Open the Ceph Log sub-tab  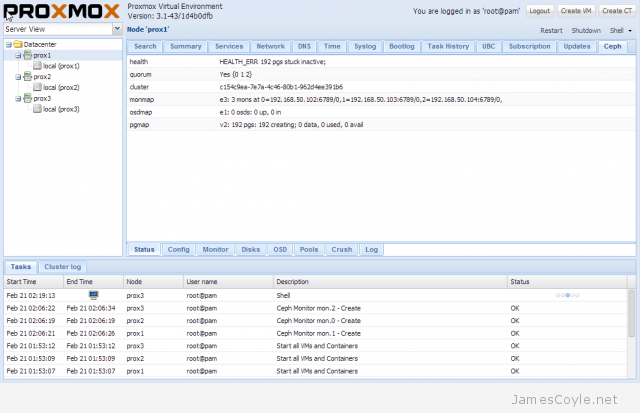pos(371,249)
